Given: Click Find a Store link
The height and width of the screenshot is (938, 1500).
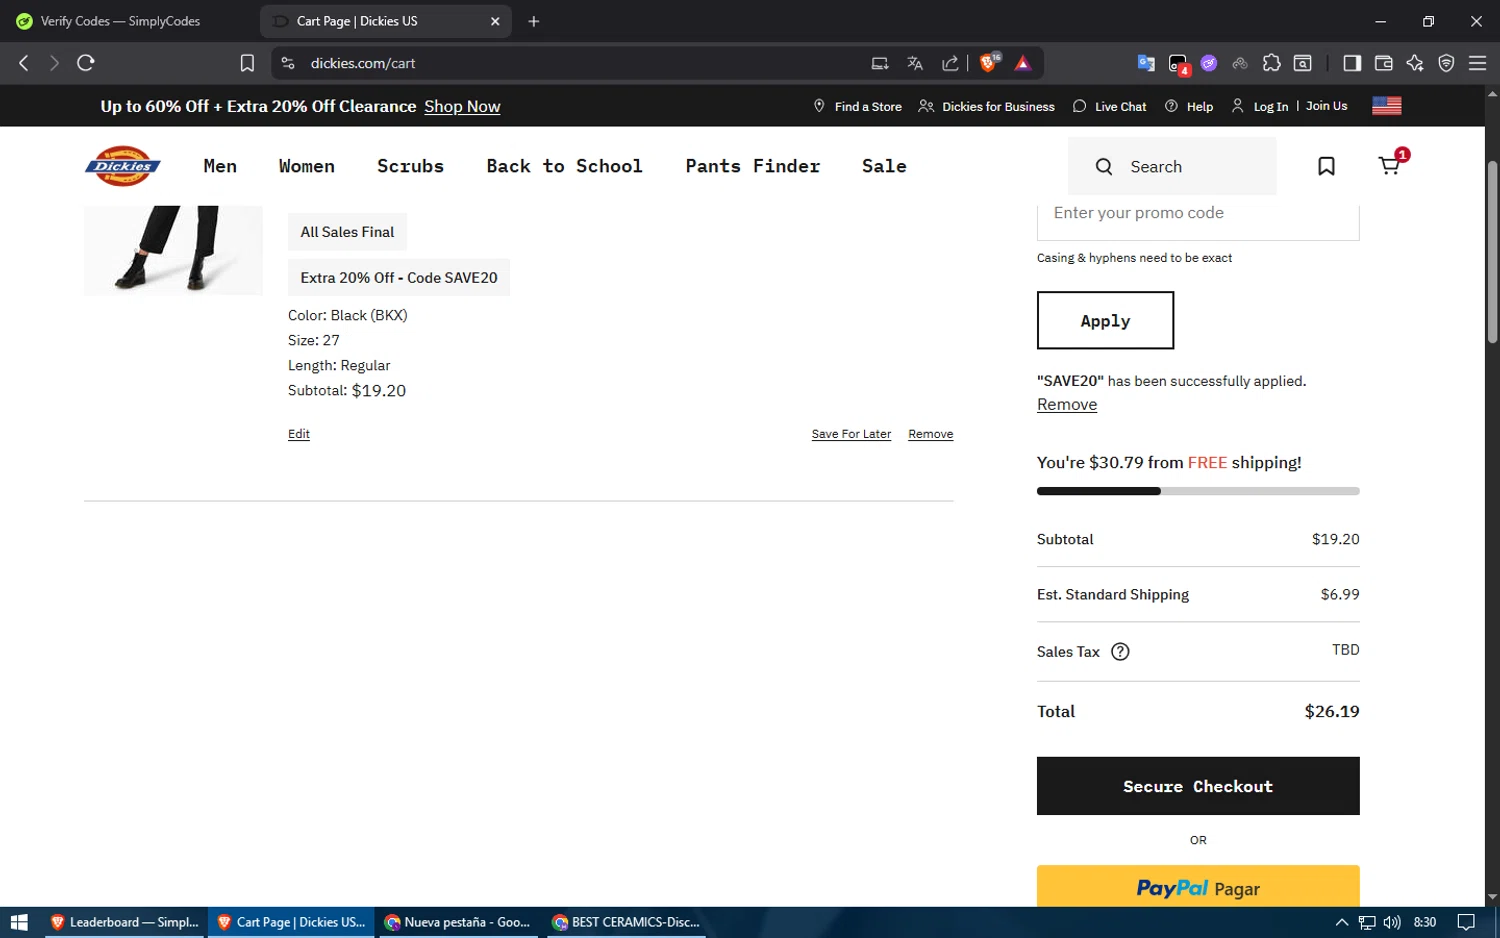Looking at the screenshot, I should tap(857, 106).
